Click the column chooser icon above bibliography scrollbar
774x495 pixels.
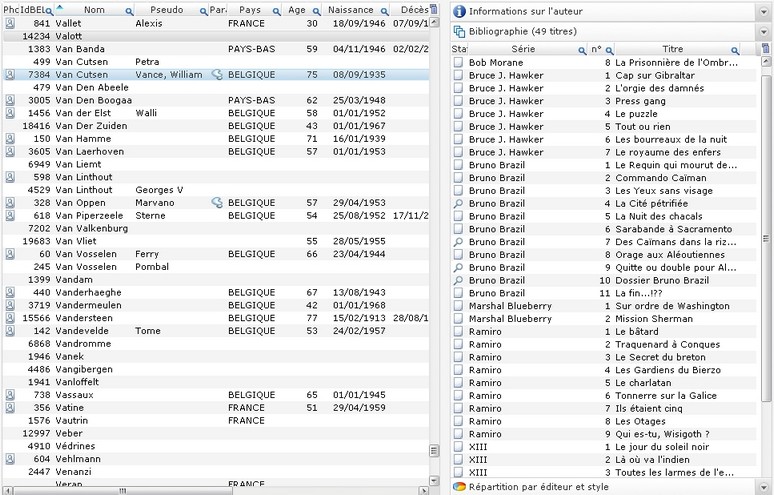tap(766, 49)
